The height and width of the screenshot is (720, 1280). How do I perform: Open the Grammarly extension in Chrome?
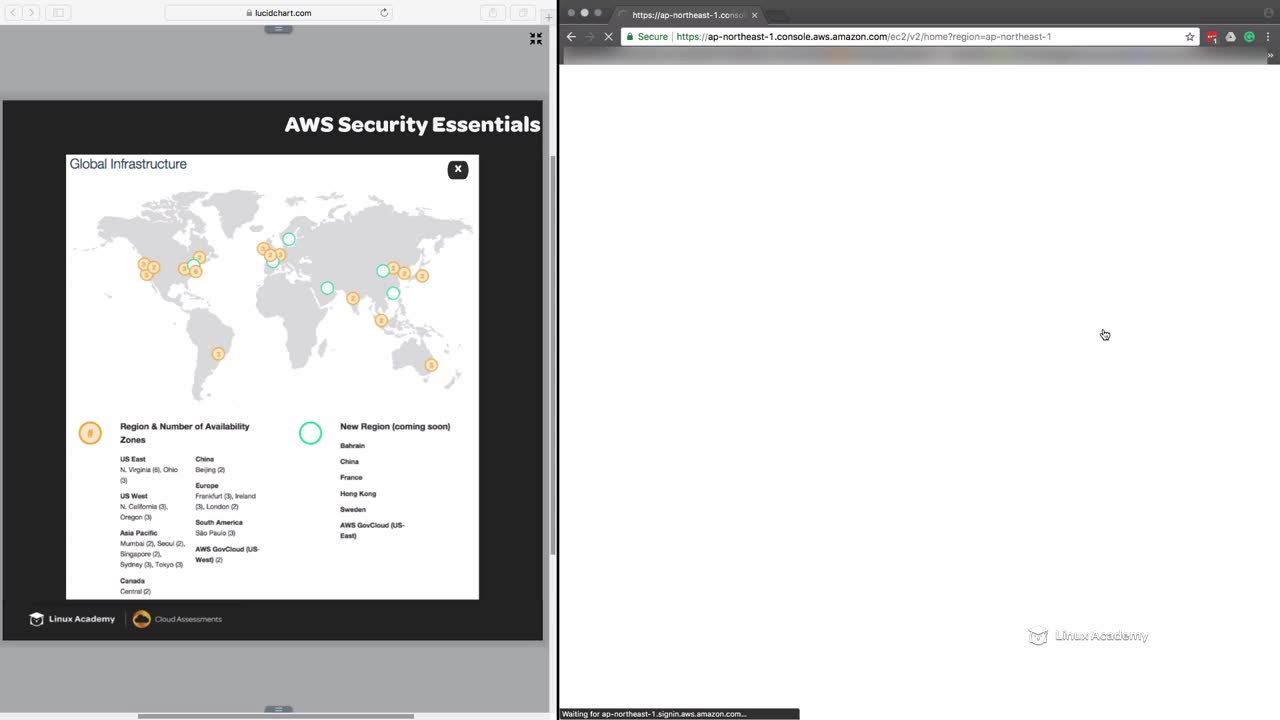(x=1247, y=37)
